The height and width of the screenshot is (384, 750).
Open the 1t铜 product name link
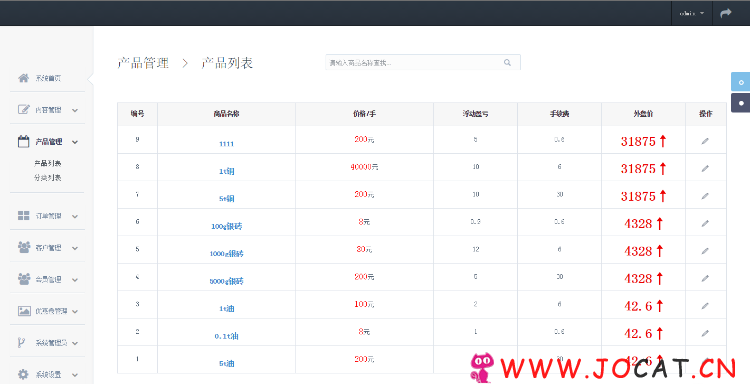point(227,171)
